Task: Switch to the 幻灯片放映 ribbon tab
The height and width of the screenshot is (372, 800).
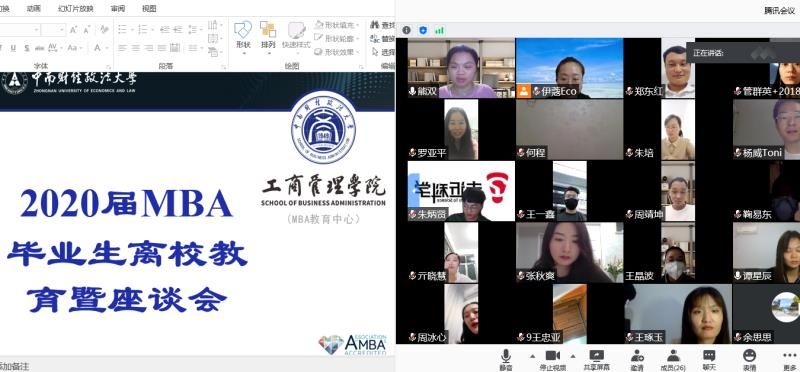Action: [76, 8]
